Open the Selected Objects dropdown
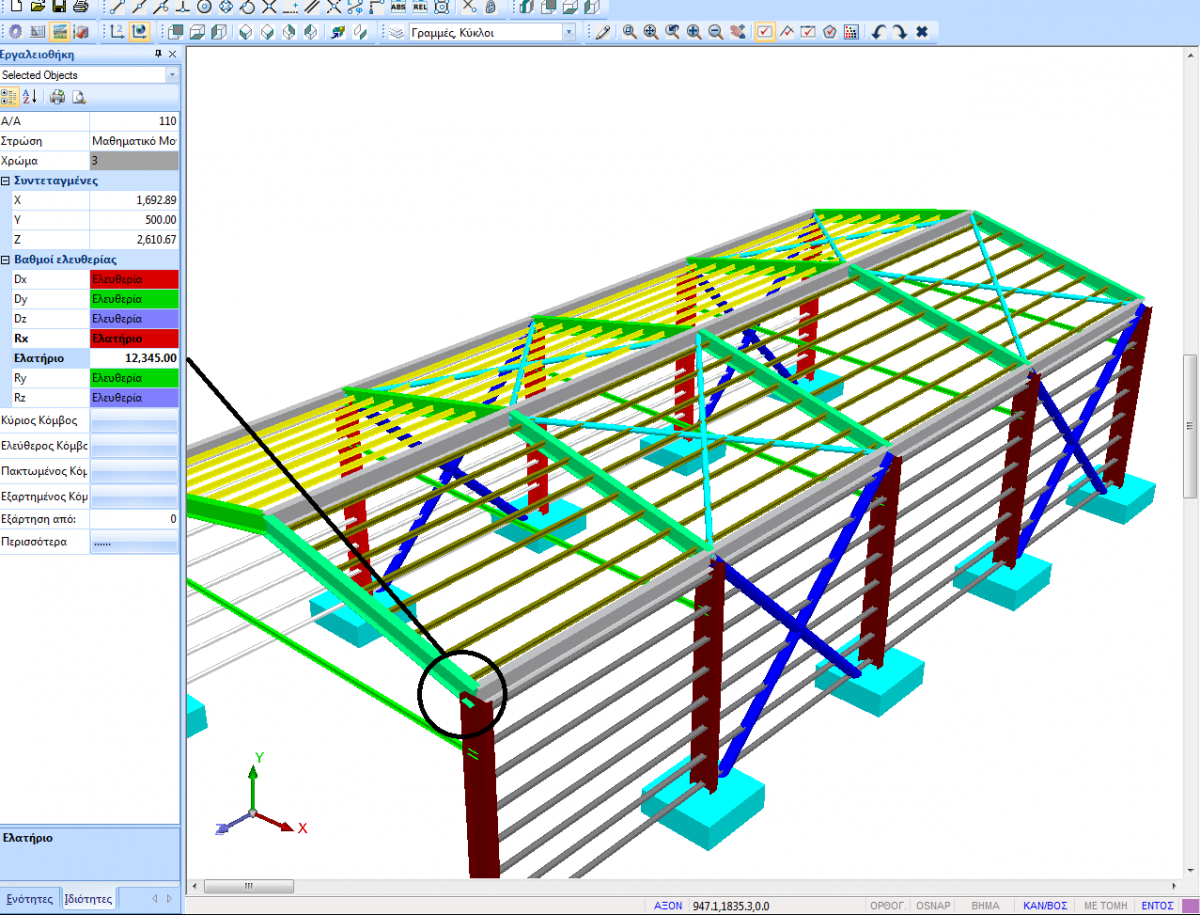This screenshot has width=1200, height=915. (x=172, y=75)
